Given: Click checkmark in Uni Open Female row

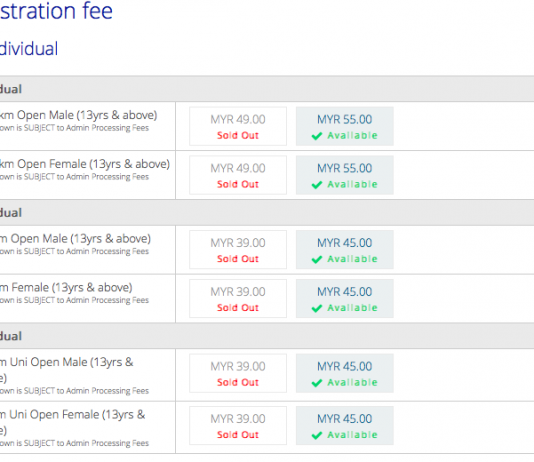Looking at the screenshot, I should pos(317,435).
